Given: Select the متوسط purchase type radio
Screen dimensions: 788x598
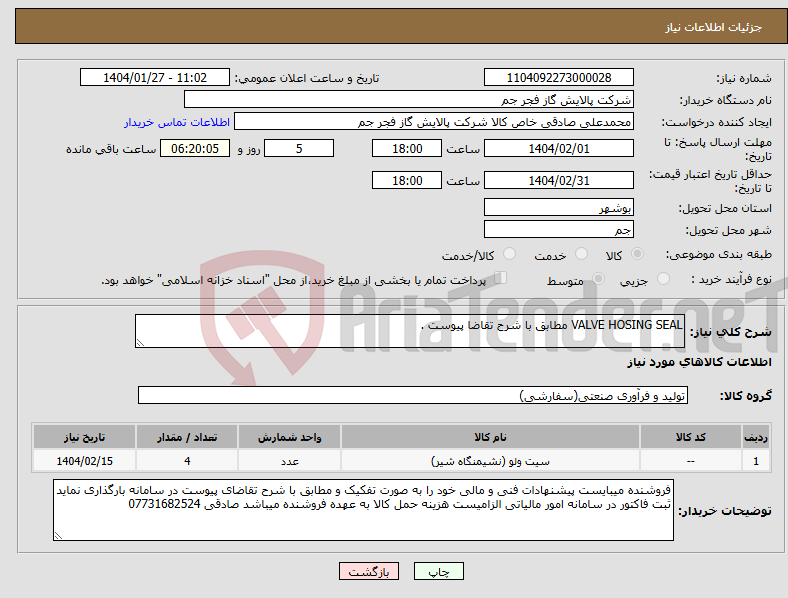Looking at the screenshot, I should [598, 278].
